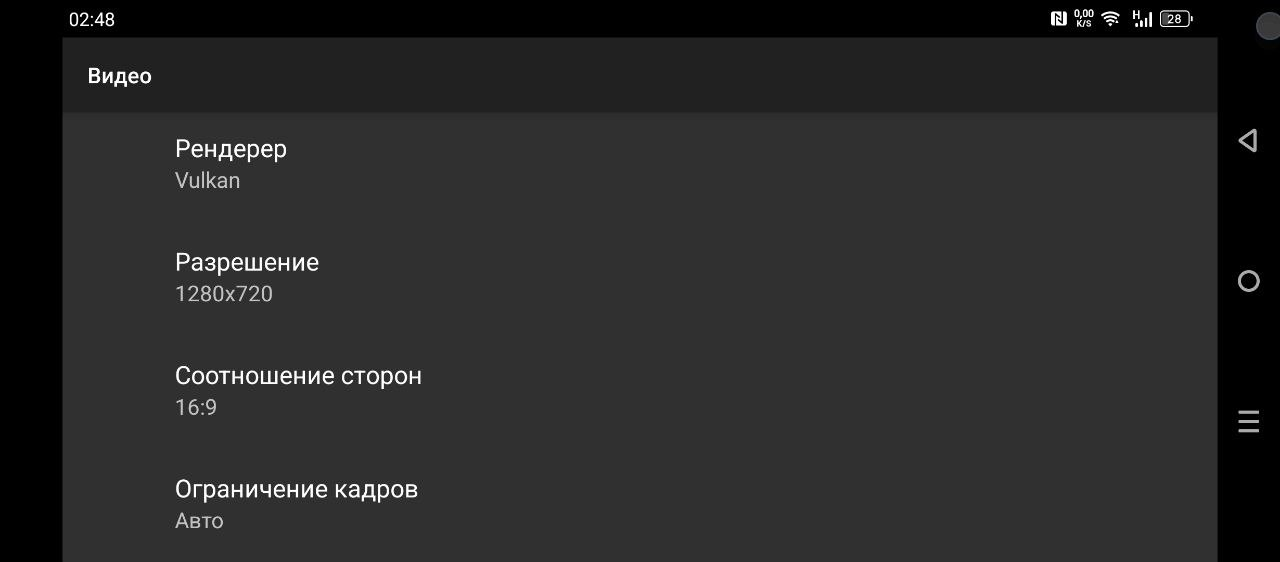
Task: Open the Соотношение сторон setting
Action: pyautogui.click(x=298, y=376)
